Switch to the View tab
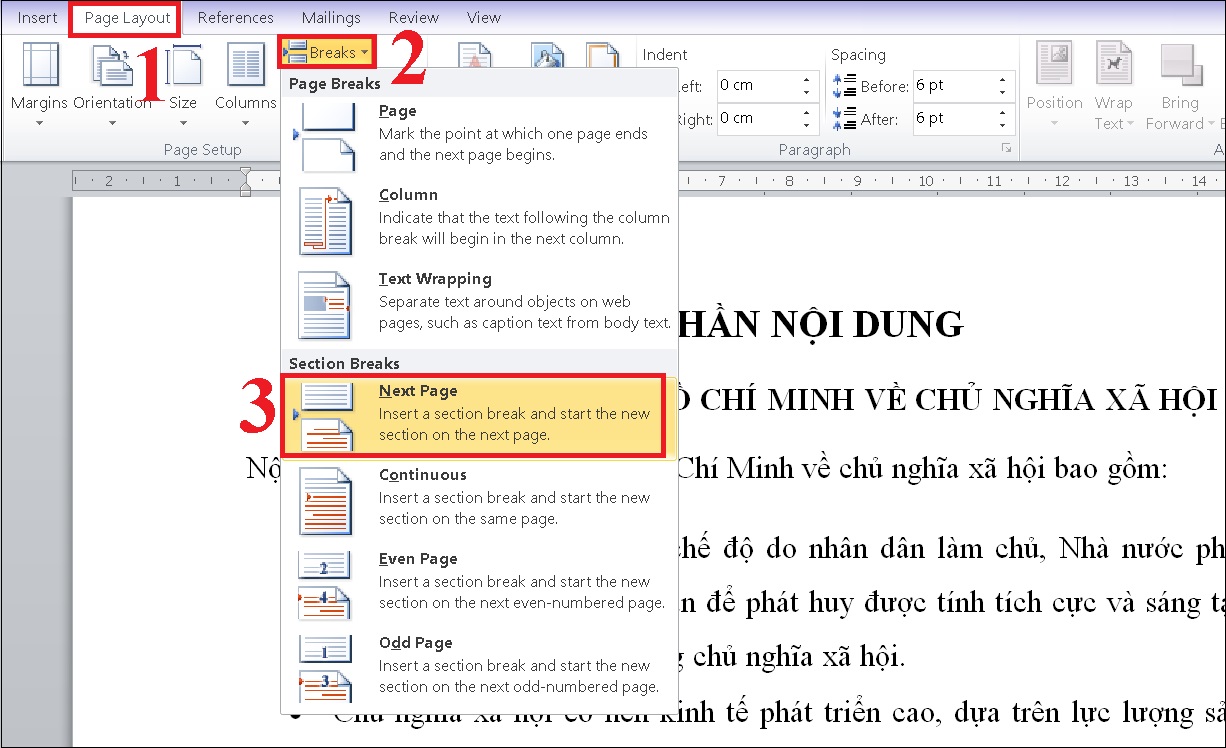This screenshot has width=1226, height=748. click(483, 17)
